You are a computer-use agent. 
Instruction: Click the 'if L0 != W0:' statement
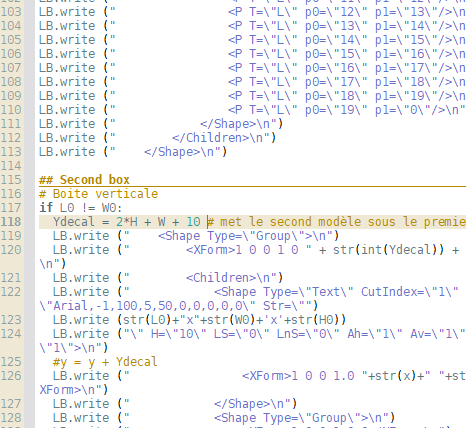tap(81, 208)
